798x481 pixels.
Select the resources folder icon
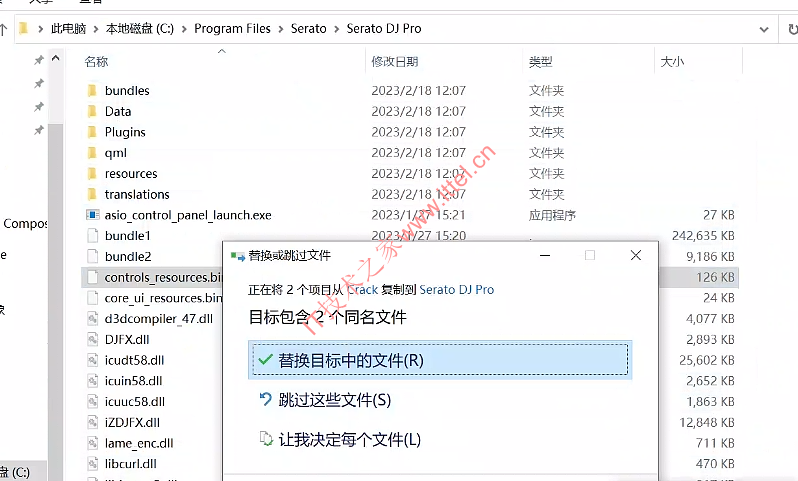[92, 174]
